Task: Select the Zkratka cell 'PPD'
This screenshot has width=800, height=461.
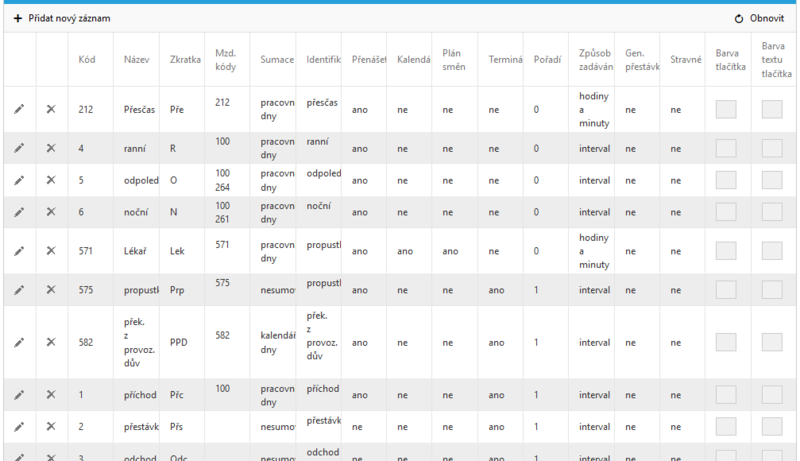Action: (179, 342)
